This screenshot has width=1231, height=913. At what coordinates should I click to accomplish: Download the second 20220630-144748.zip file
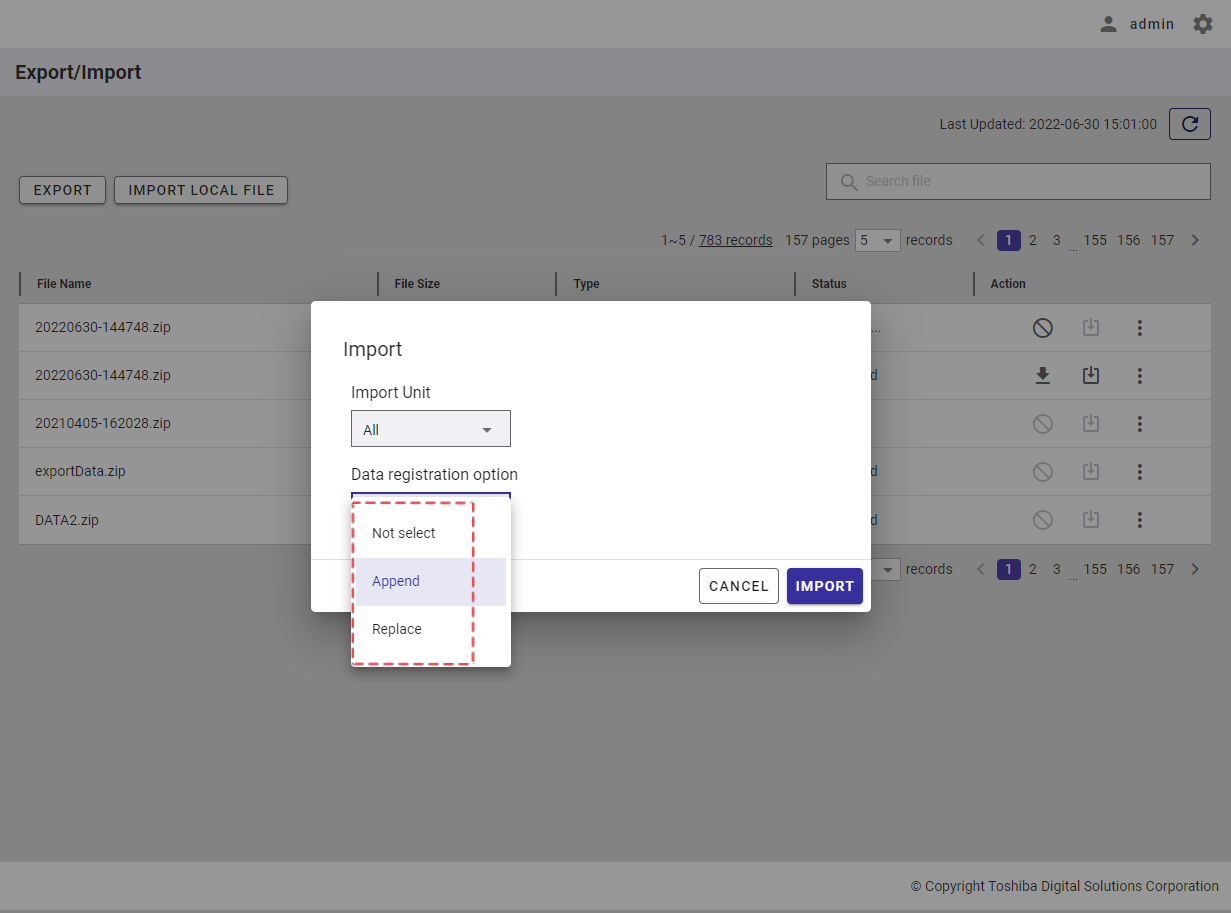(x=1042, y=376)
